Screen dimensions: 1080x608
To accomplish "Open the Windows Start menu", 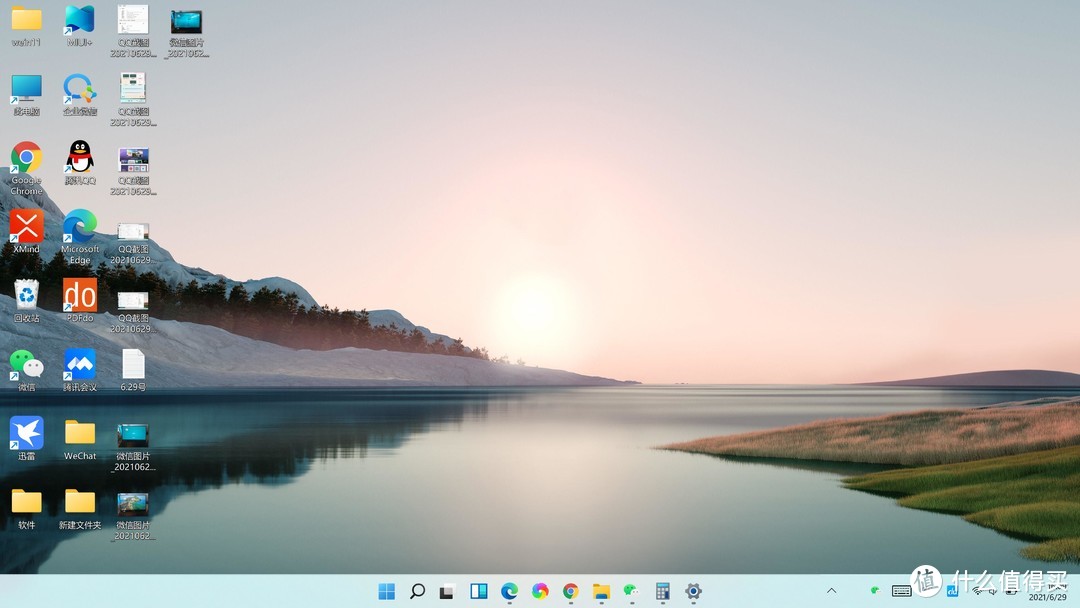I will (387, 591).
